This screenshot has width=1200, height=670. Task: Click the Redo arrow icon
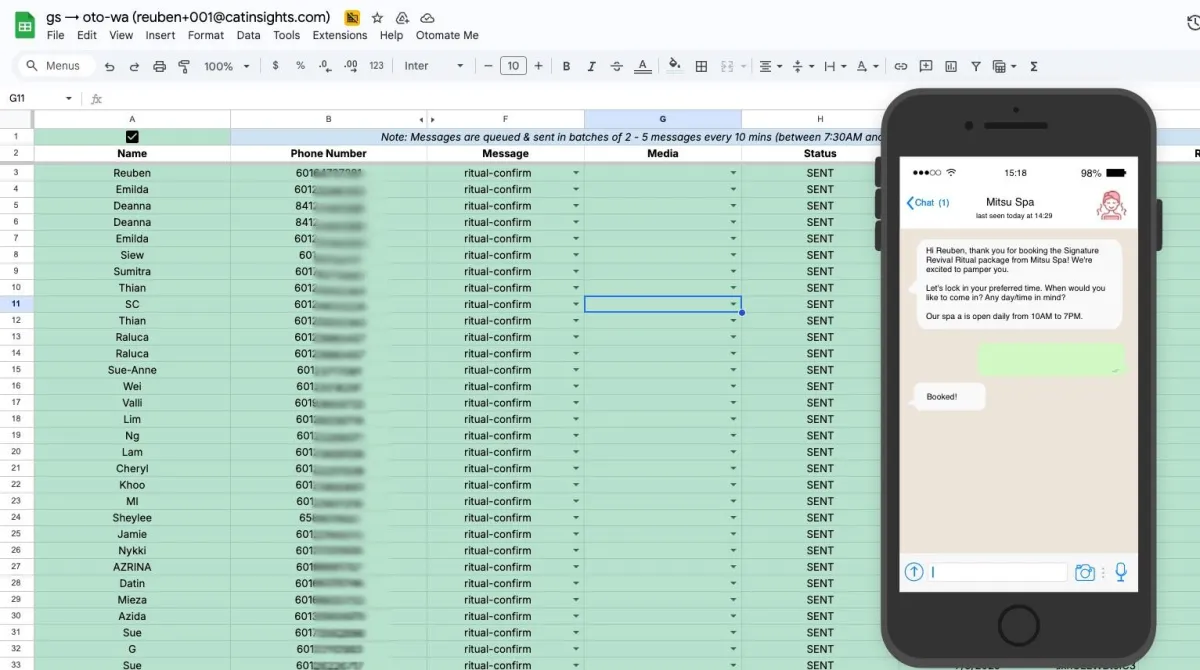point(135,66)
